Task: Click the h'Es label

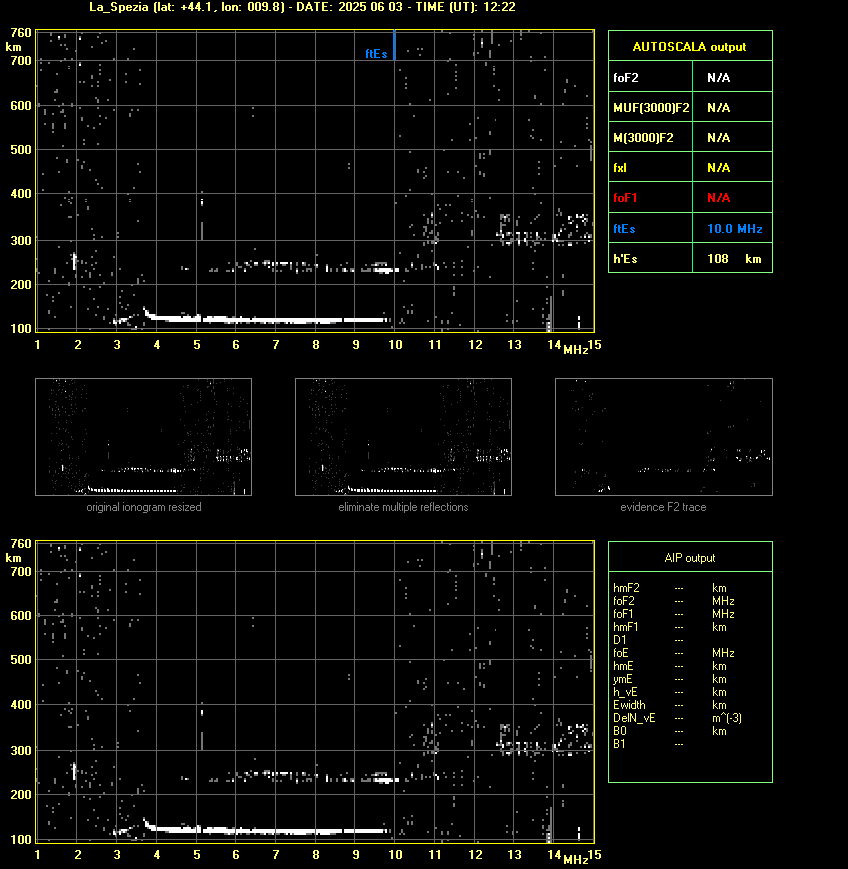Action: [624, 259]
